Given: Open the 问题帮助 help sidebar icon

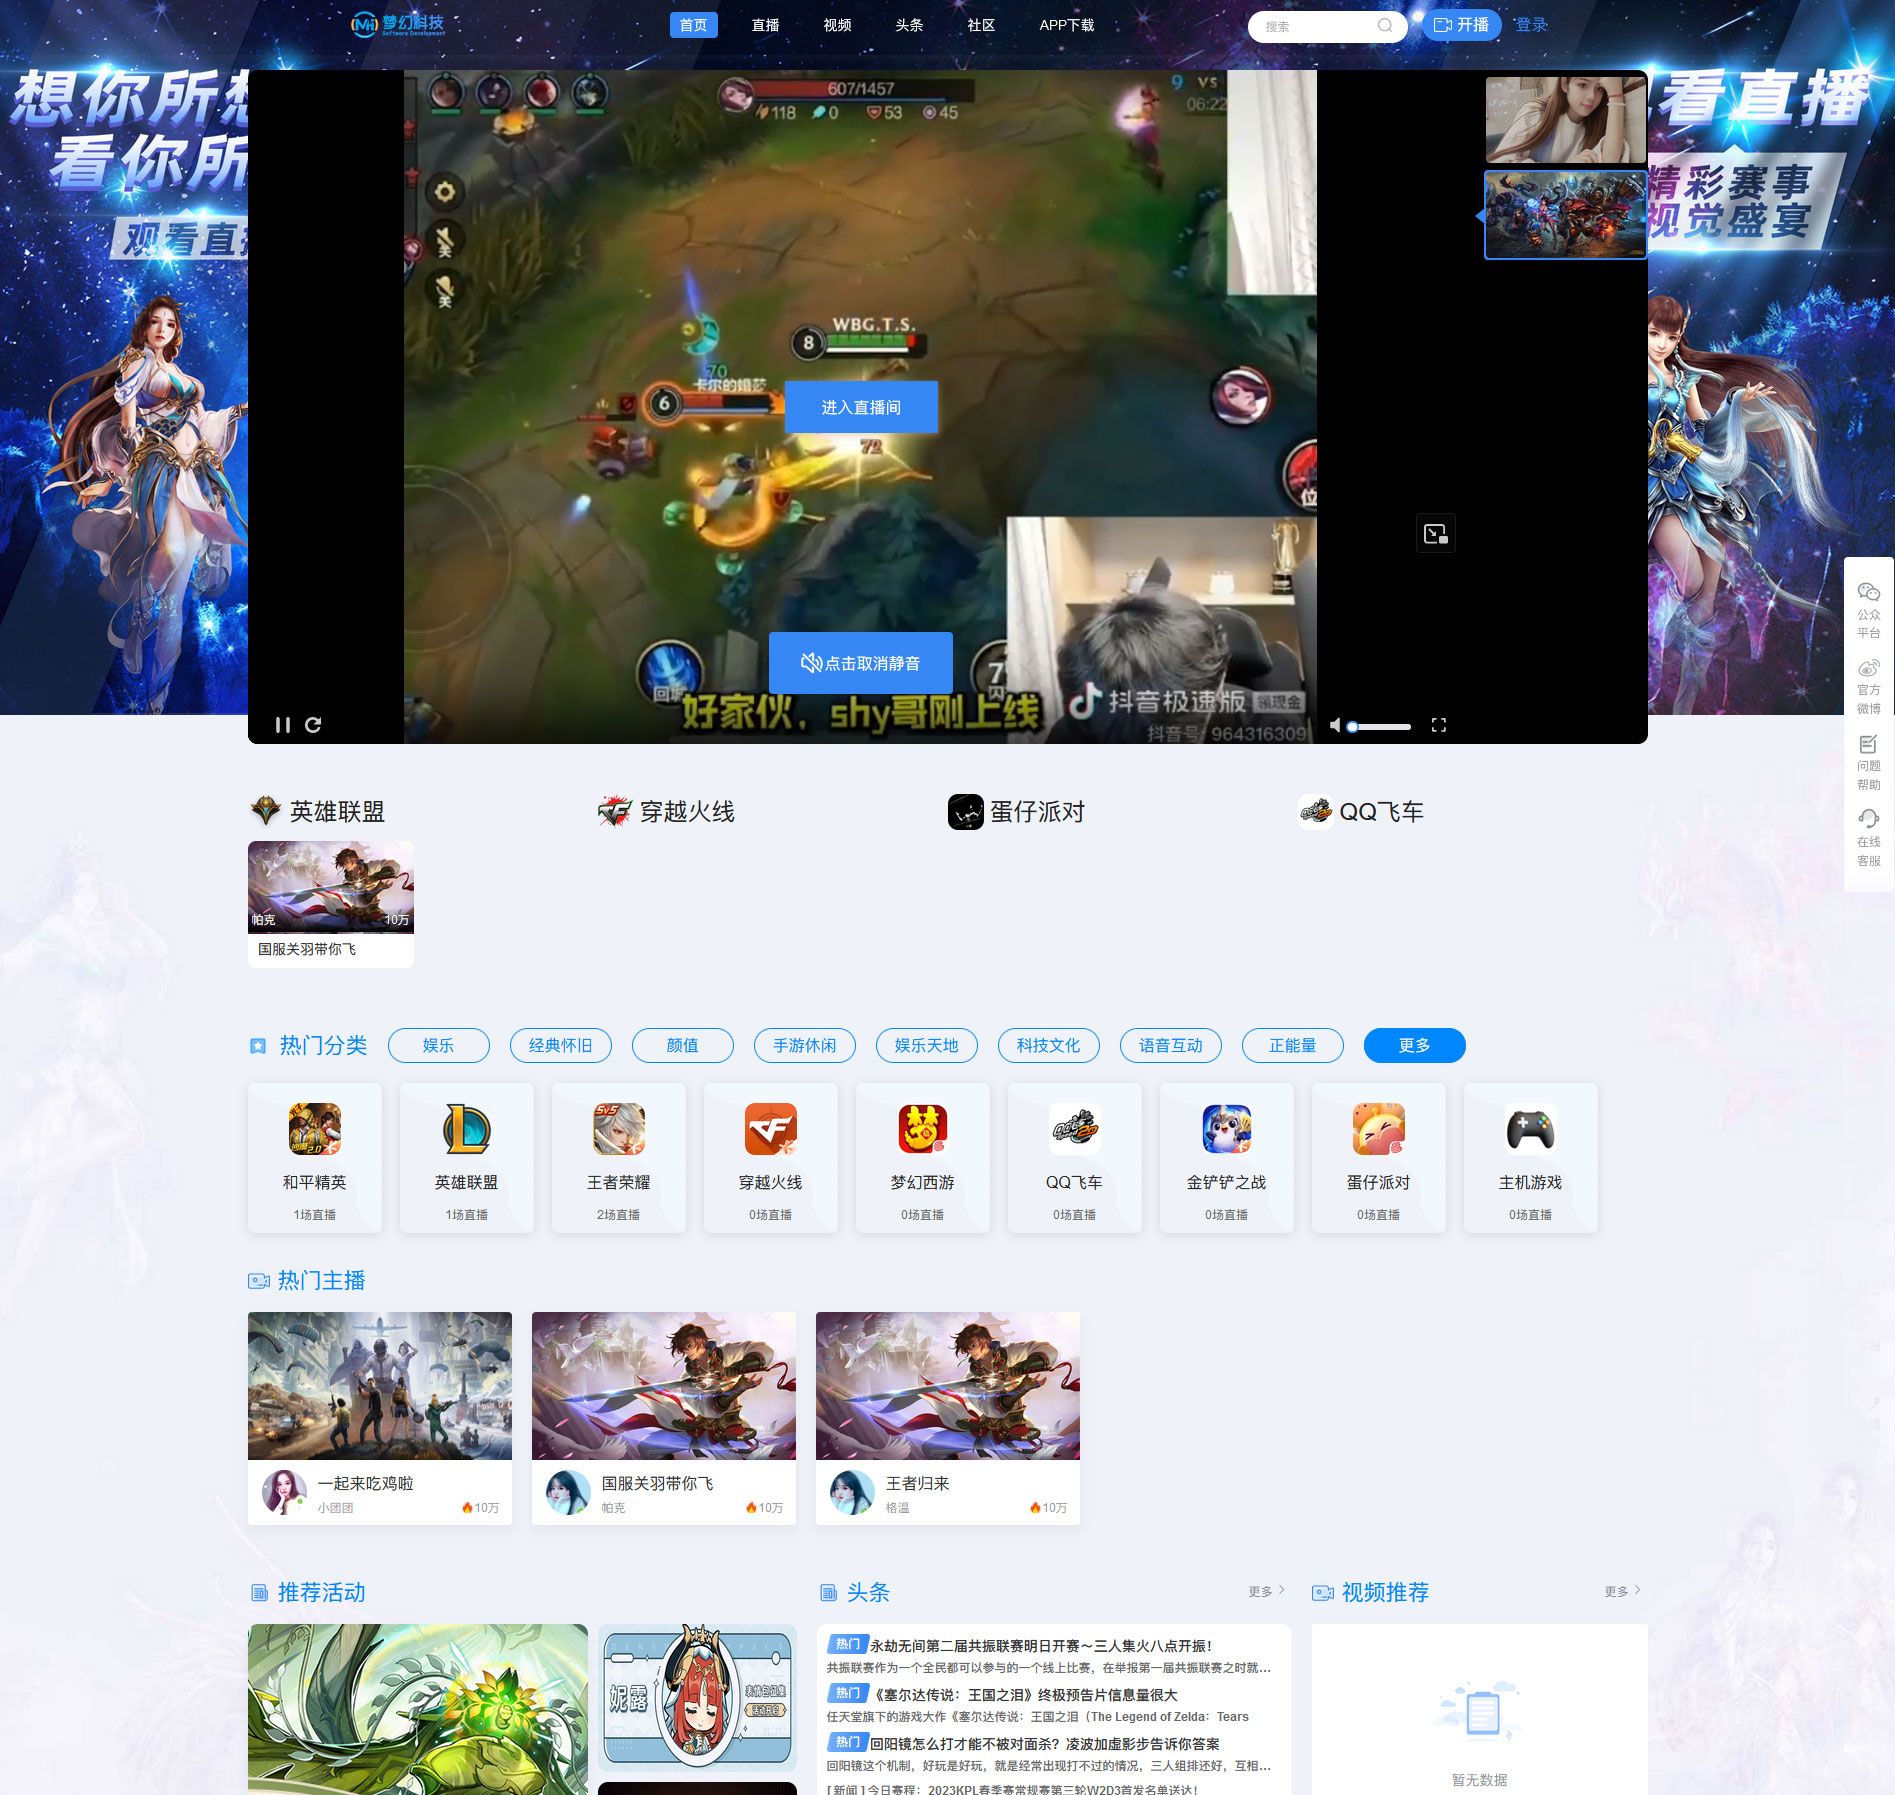Looking at the screenshot, I should click(1869, 762).
